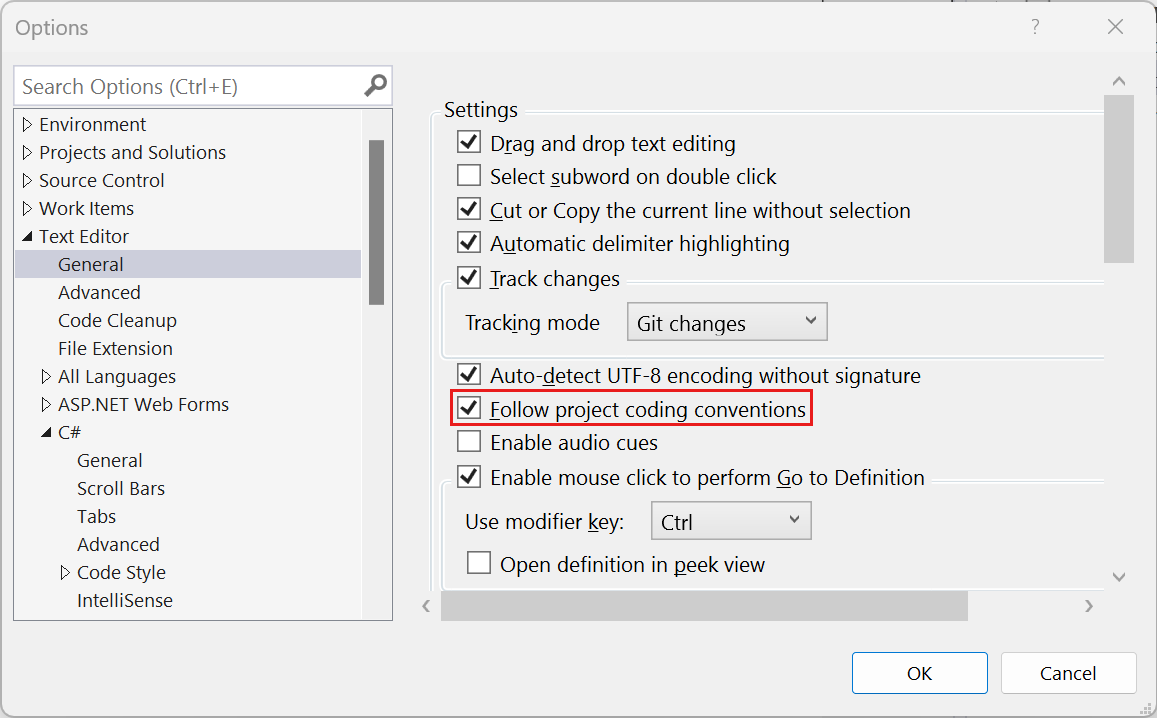1157x718 pixels.
Task: Disable Drag and drop text editing
Action: click(469, 141)
